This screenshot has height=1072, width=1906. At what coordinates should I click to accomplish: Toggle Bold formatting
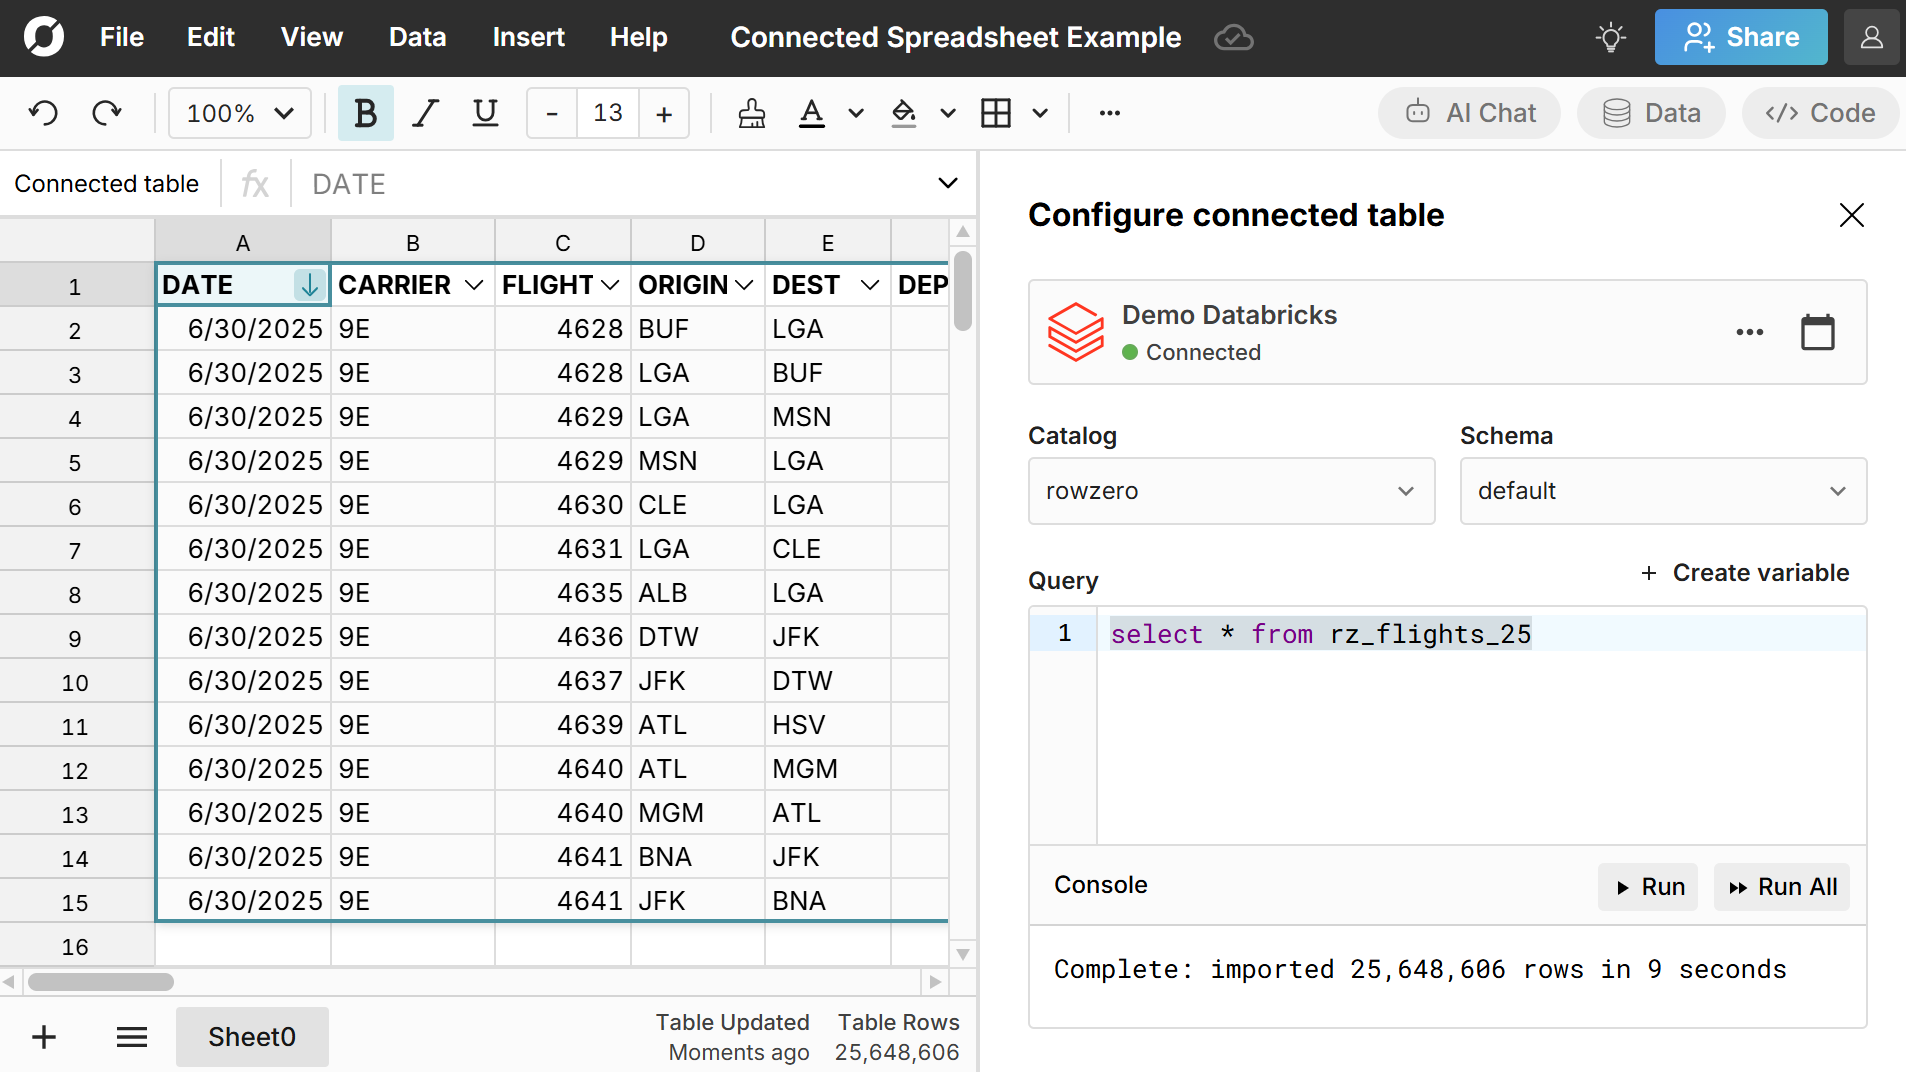coord(365,113)
